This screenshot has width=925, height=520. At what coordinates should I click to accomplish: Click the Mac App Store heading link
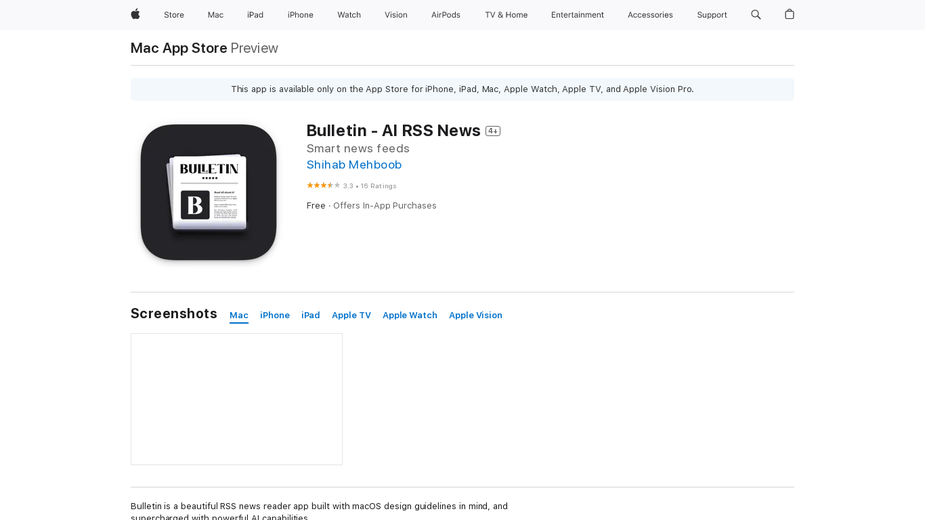pyautogui.click(x=179, y=48)
